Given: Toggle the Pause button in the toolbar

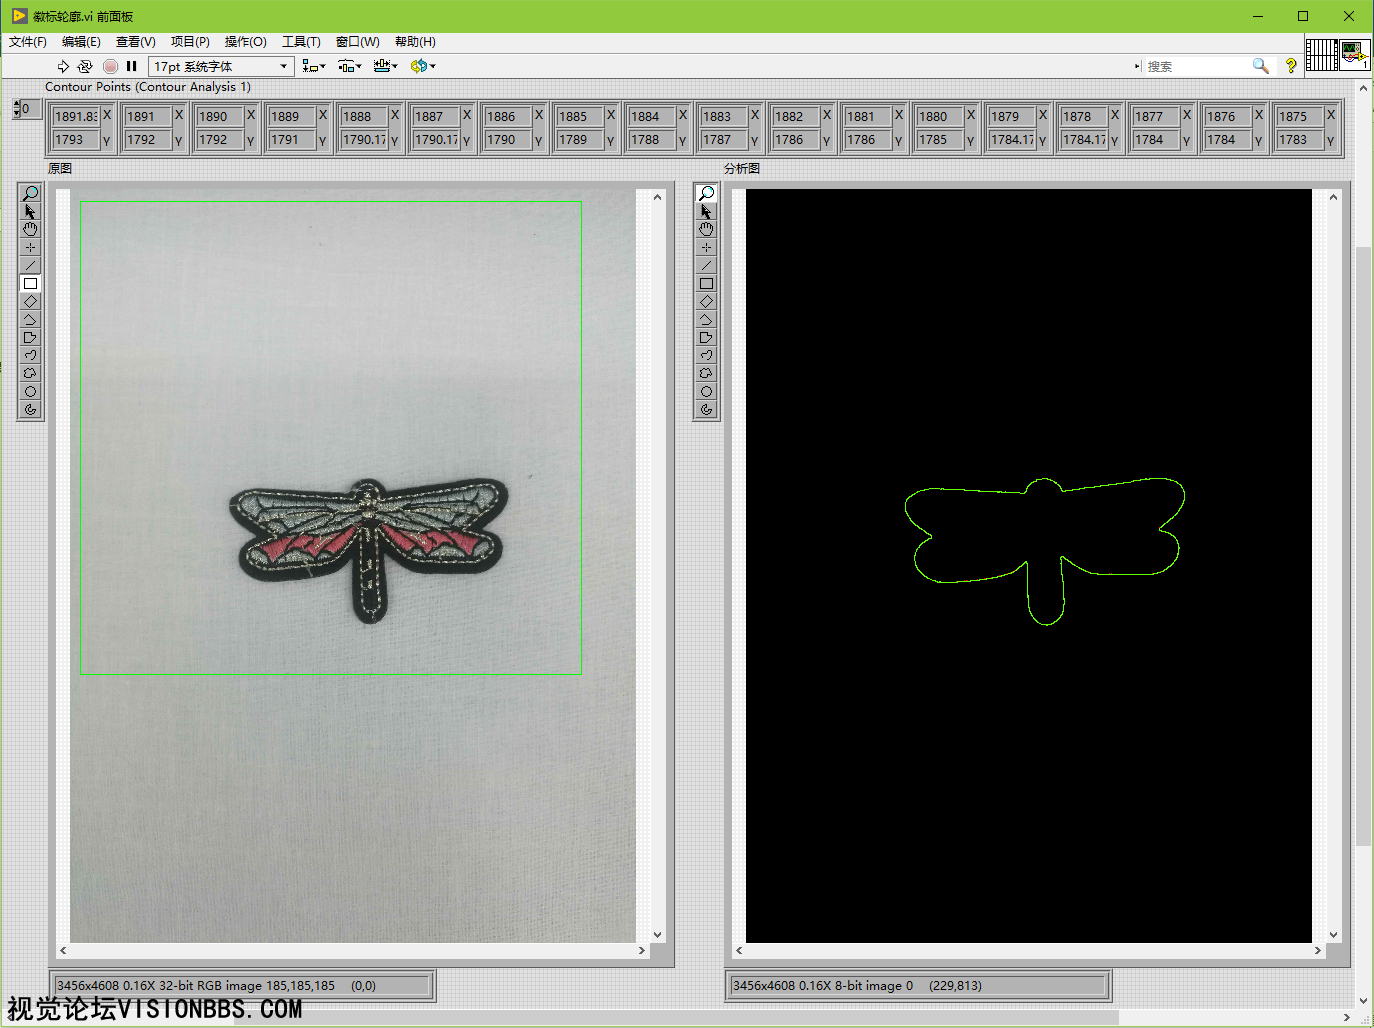Looking at the screenshot, I should [131, 66].
